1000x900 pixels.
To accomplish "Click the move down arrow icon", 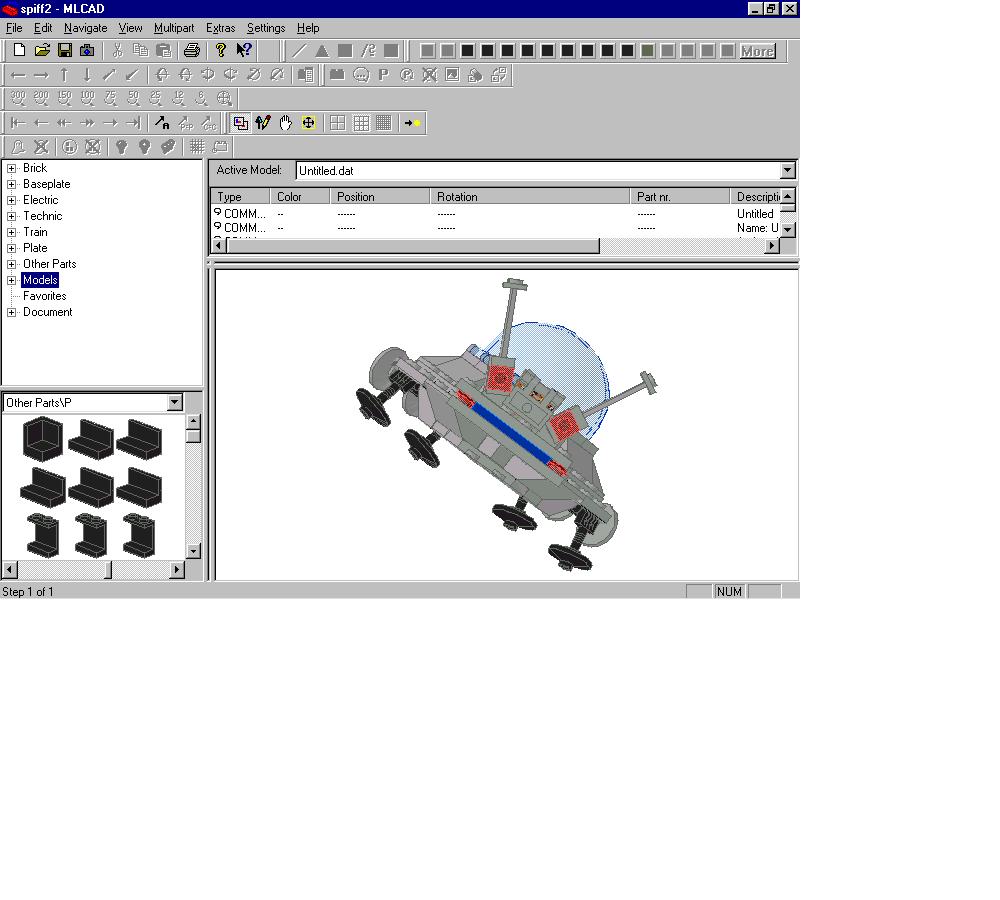I will pos(87,75).
